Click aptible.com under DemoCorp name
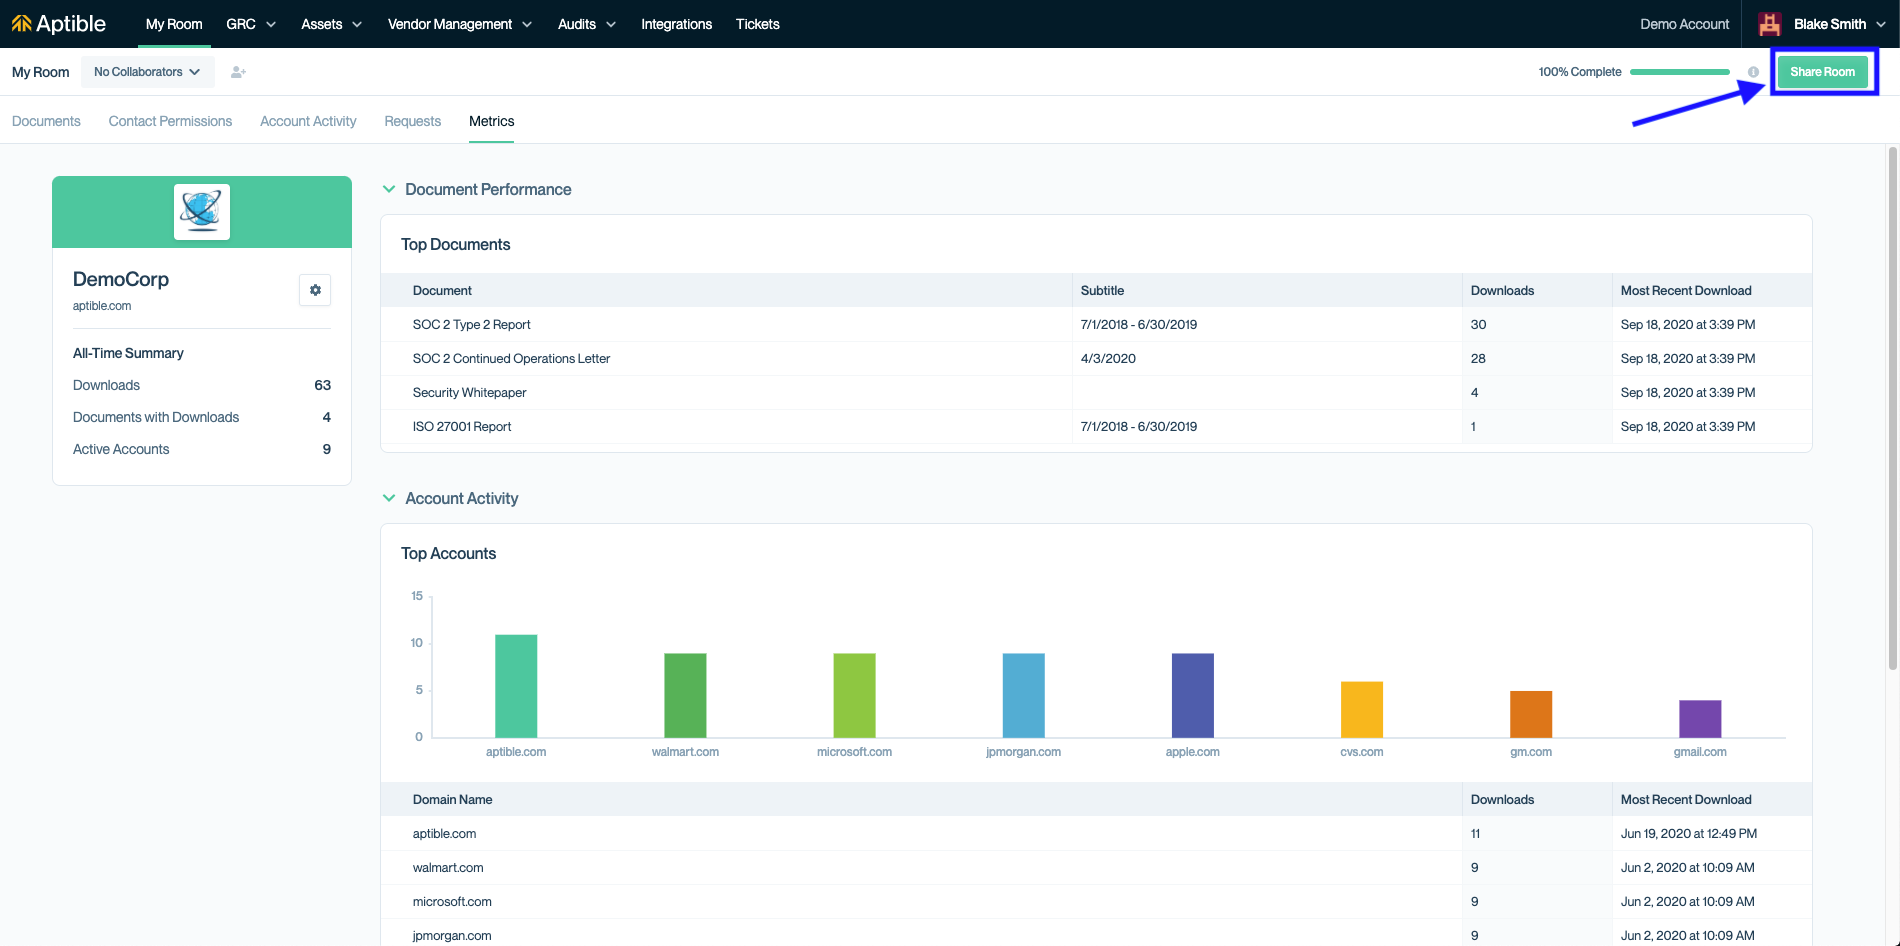 (x=102, y=306)
